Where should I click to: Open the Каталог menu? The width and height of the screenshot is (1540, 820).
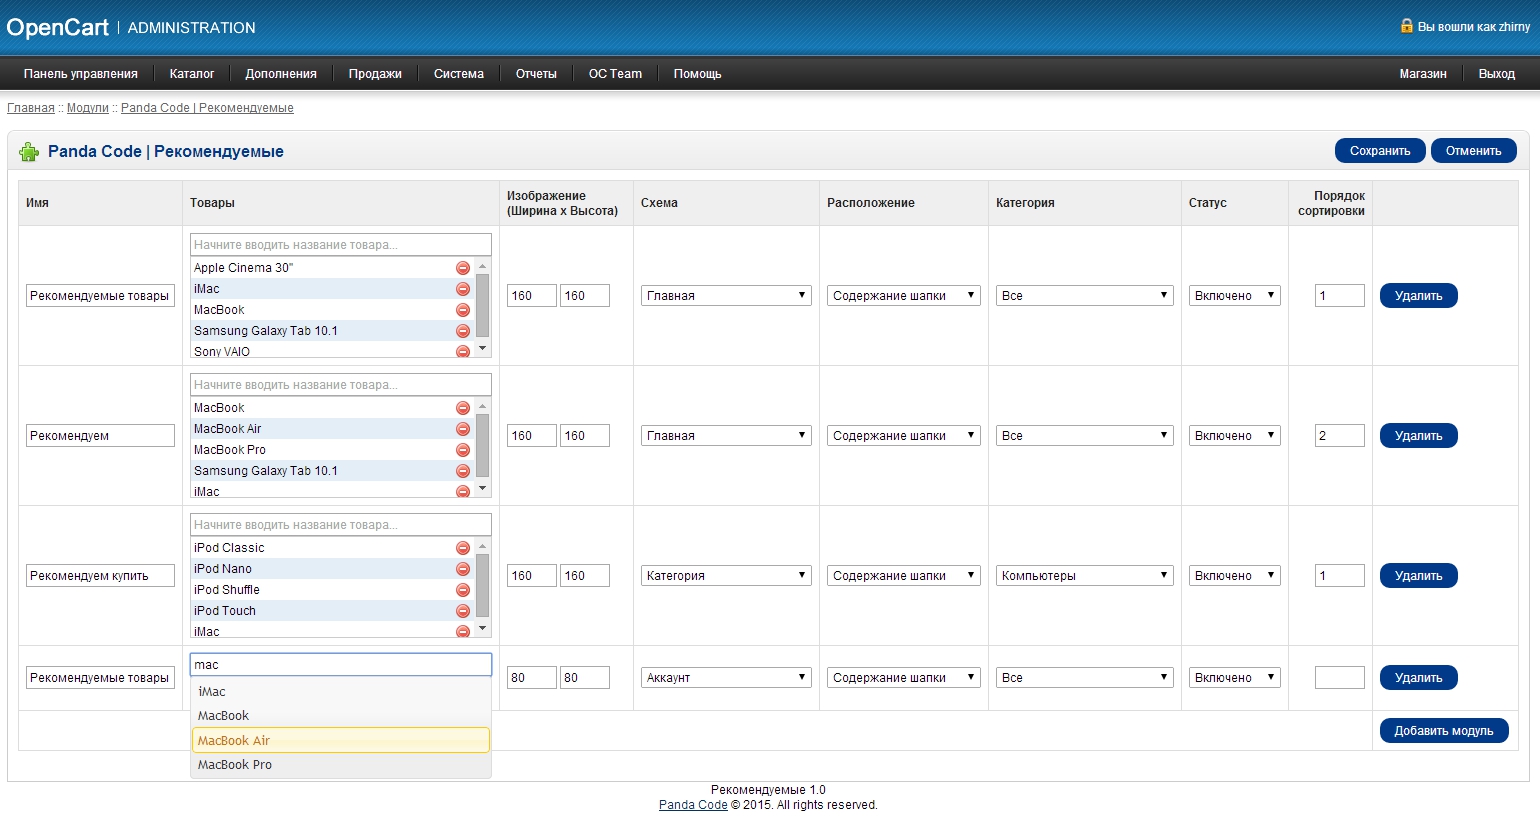192,74
